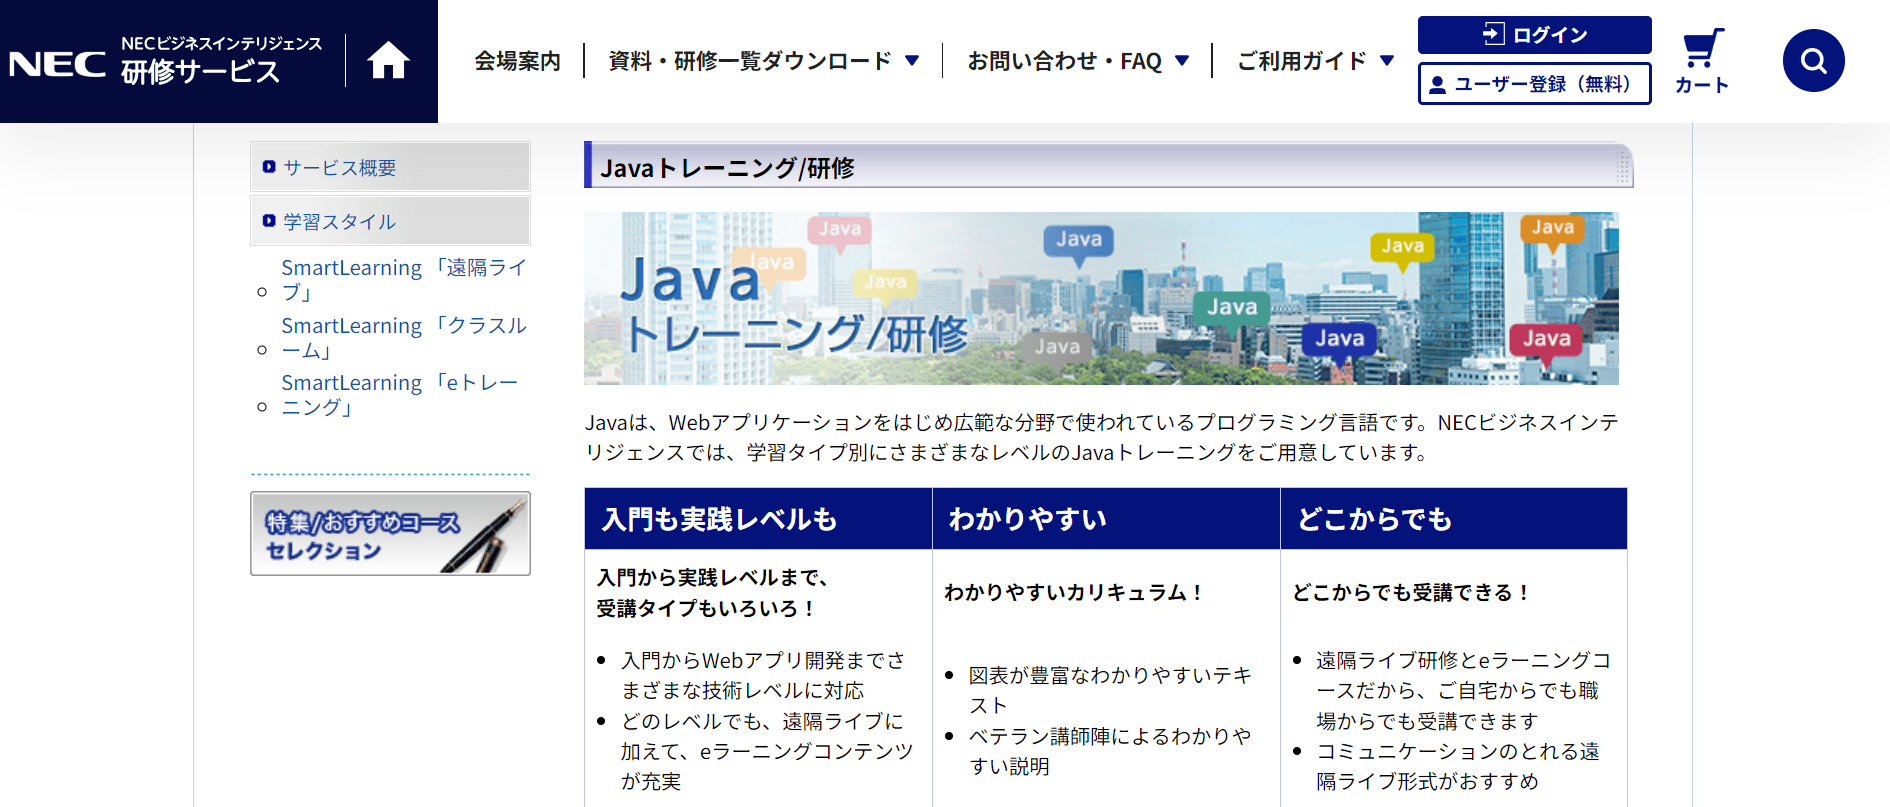1890x807 pixels.
Task: Click 入門から実践レベルまで、 text
Action: click(x=712, y=577)
